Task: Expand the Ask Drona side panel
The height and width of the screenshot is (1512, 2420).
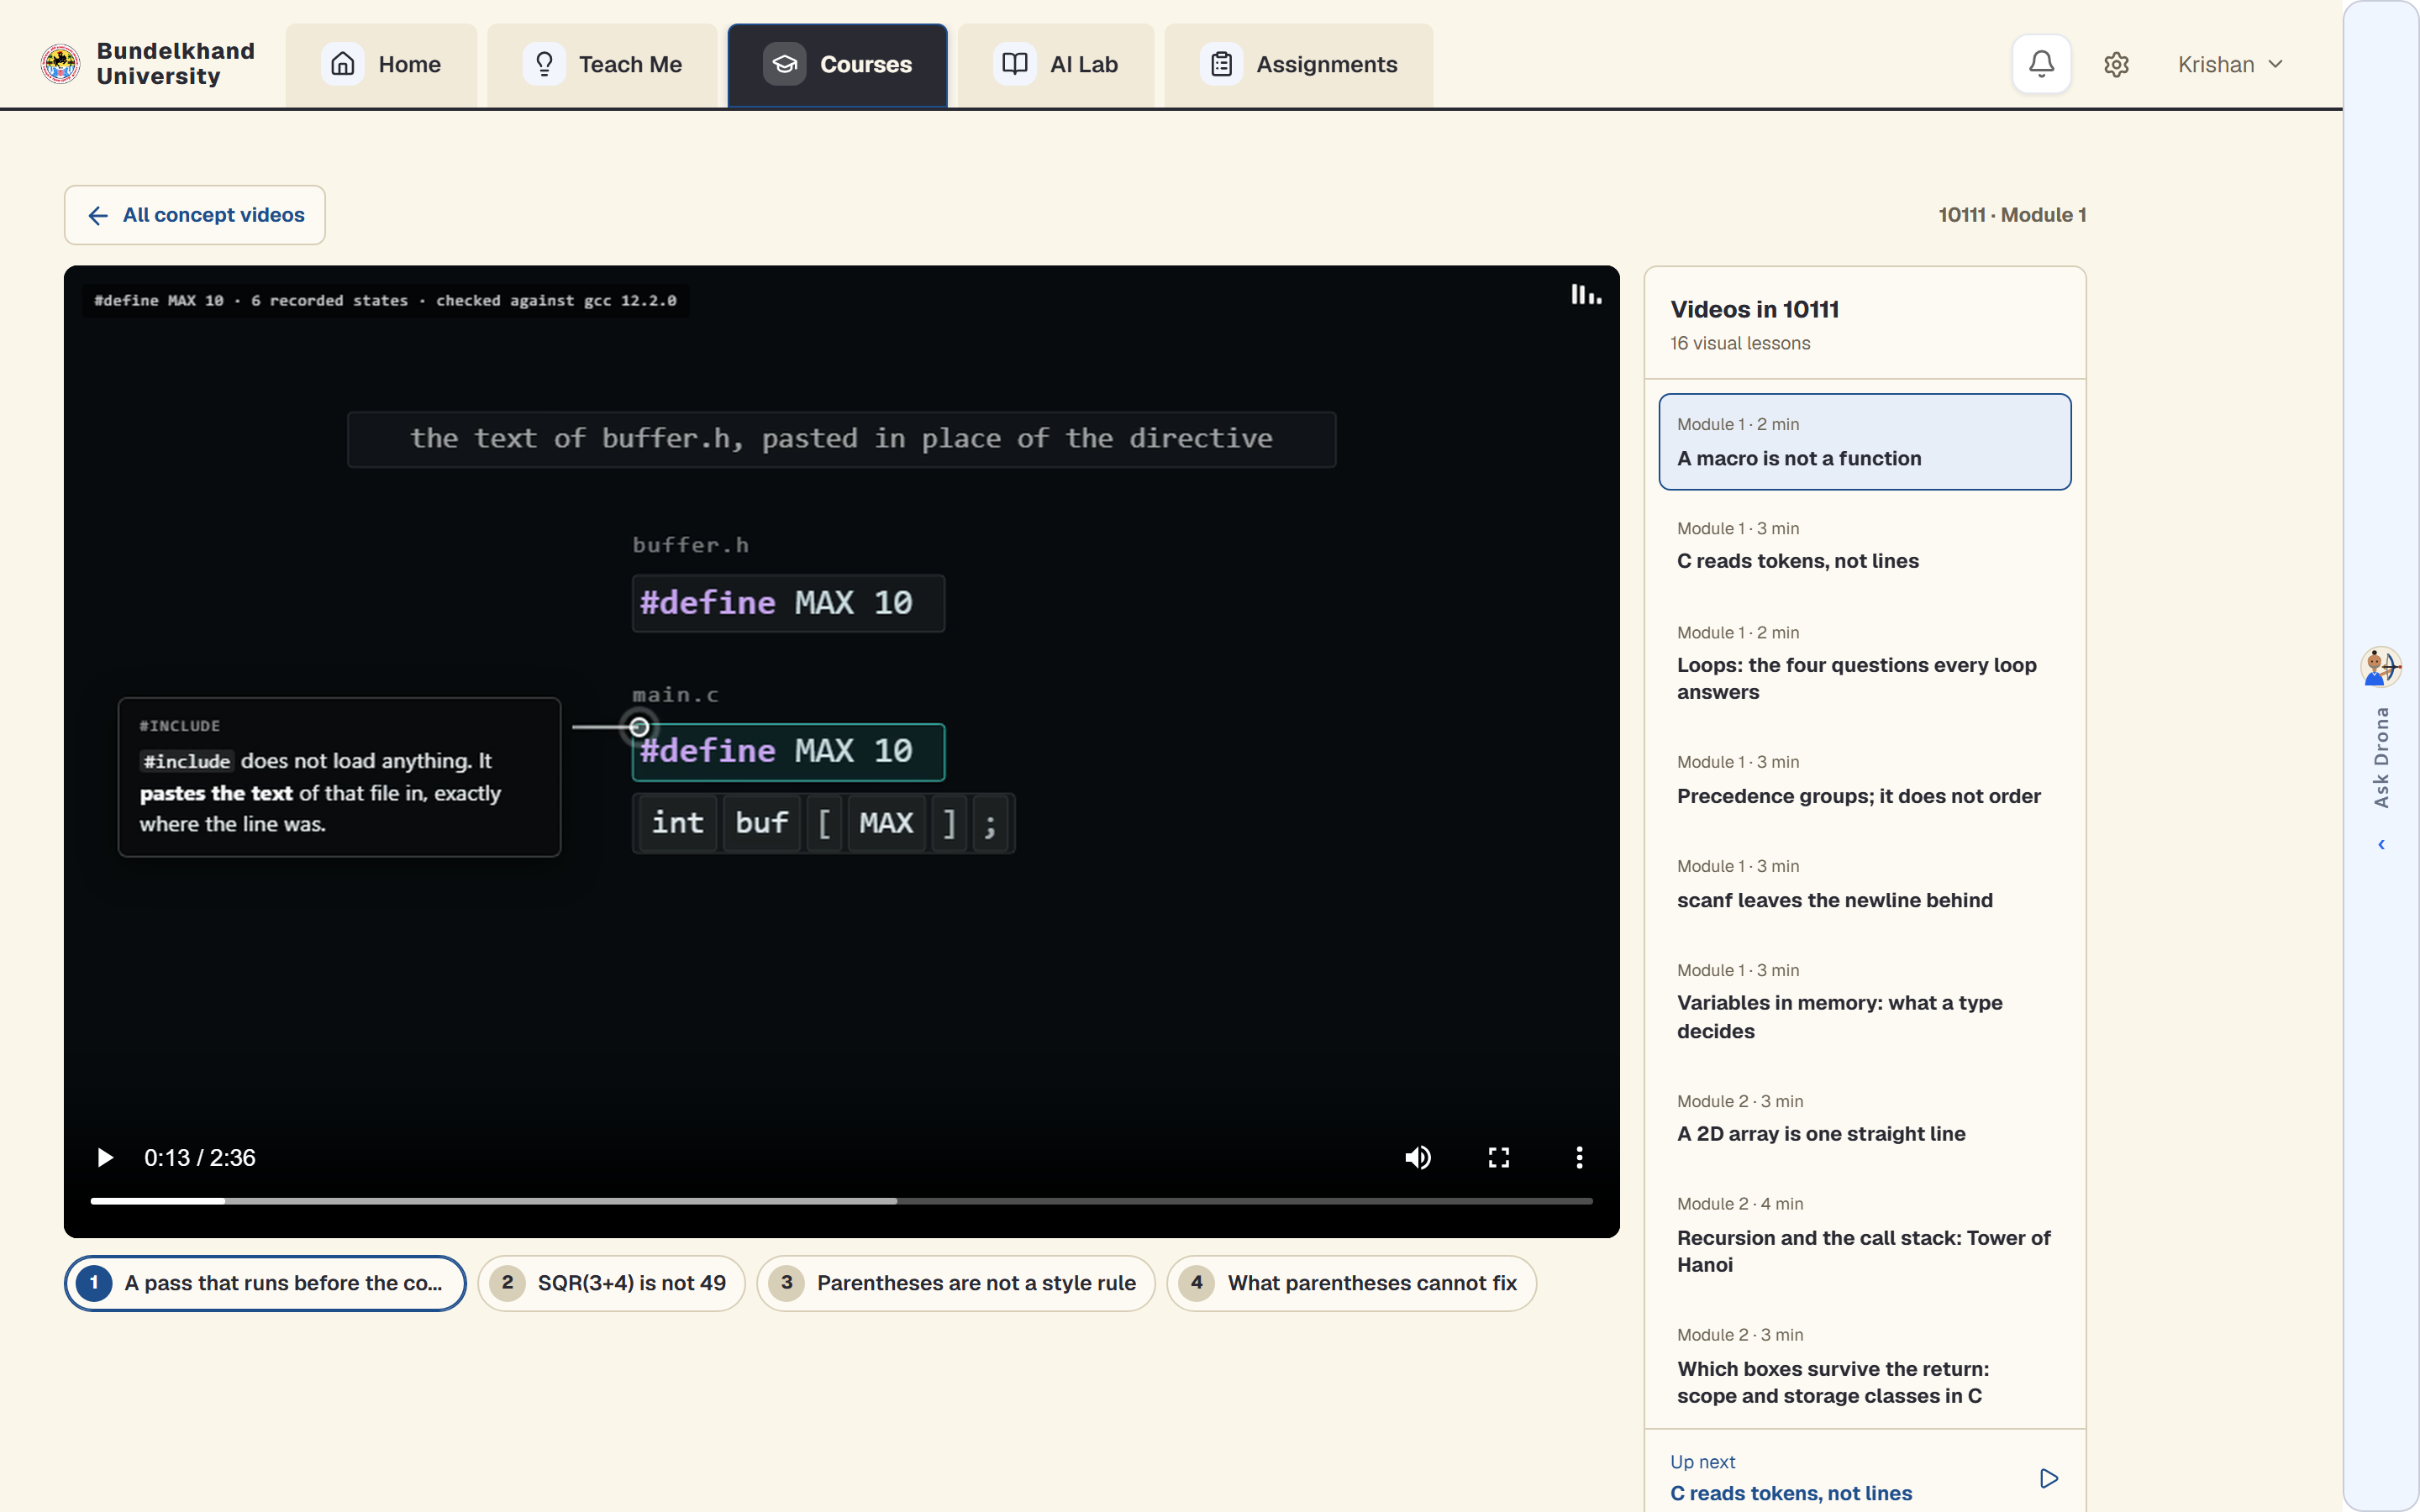Action: coord(2381,845)
